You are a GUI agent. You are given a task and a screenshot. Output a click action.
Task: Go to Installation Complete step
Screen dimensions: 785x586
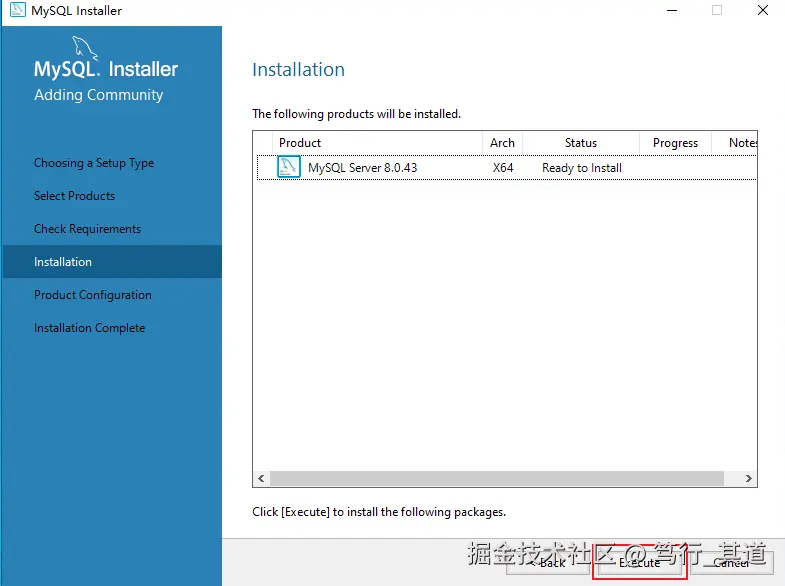click(x=90, y=328)
